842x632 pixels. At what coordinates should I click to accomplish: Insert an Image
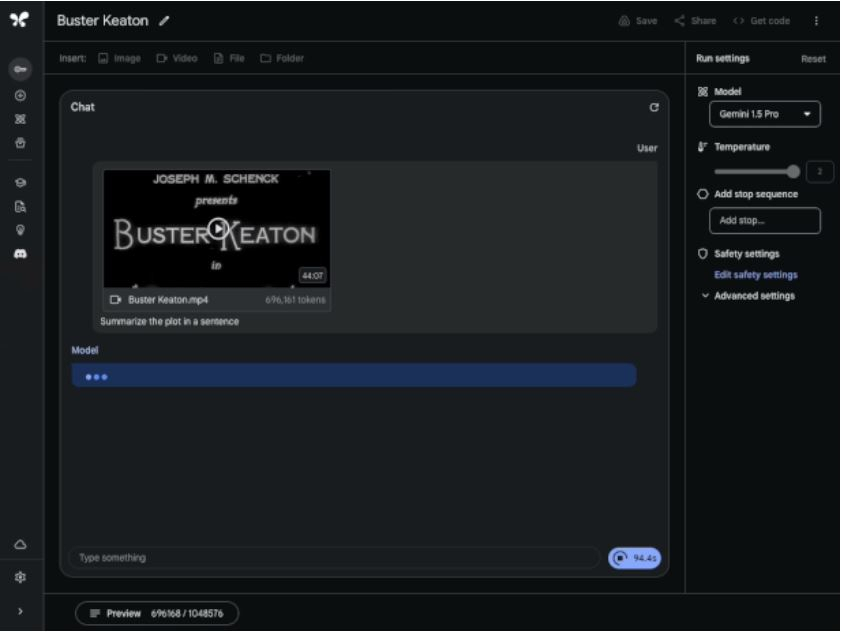point(119,58)
